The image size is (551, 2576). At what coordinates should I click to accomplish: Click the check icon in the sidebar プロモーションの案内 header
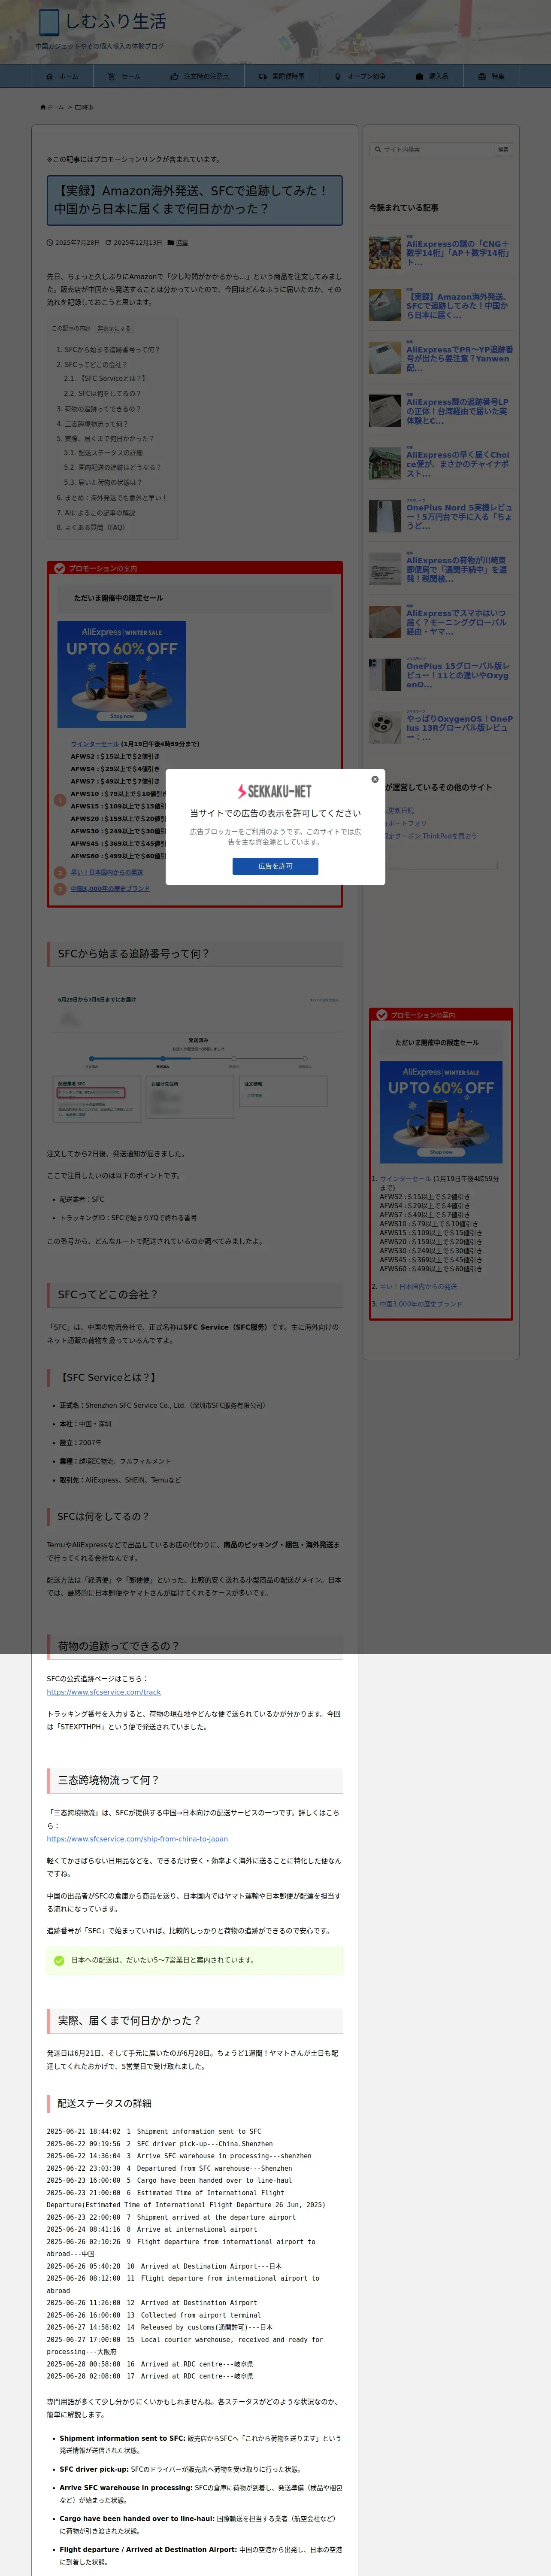coord(382,1015)
